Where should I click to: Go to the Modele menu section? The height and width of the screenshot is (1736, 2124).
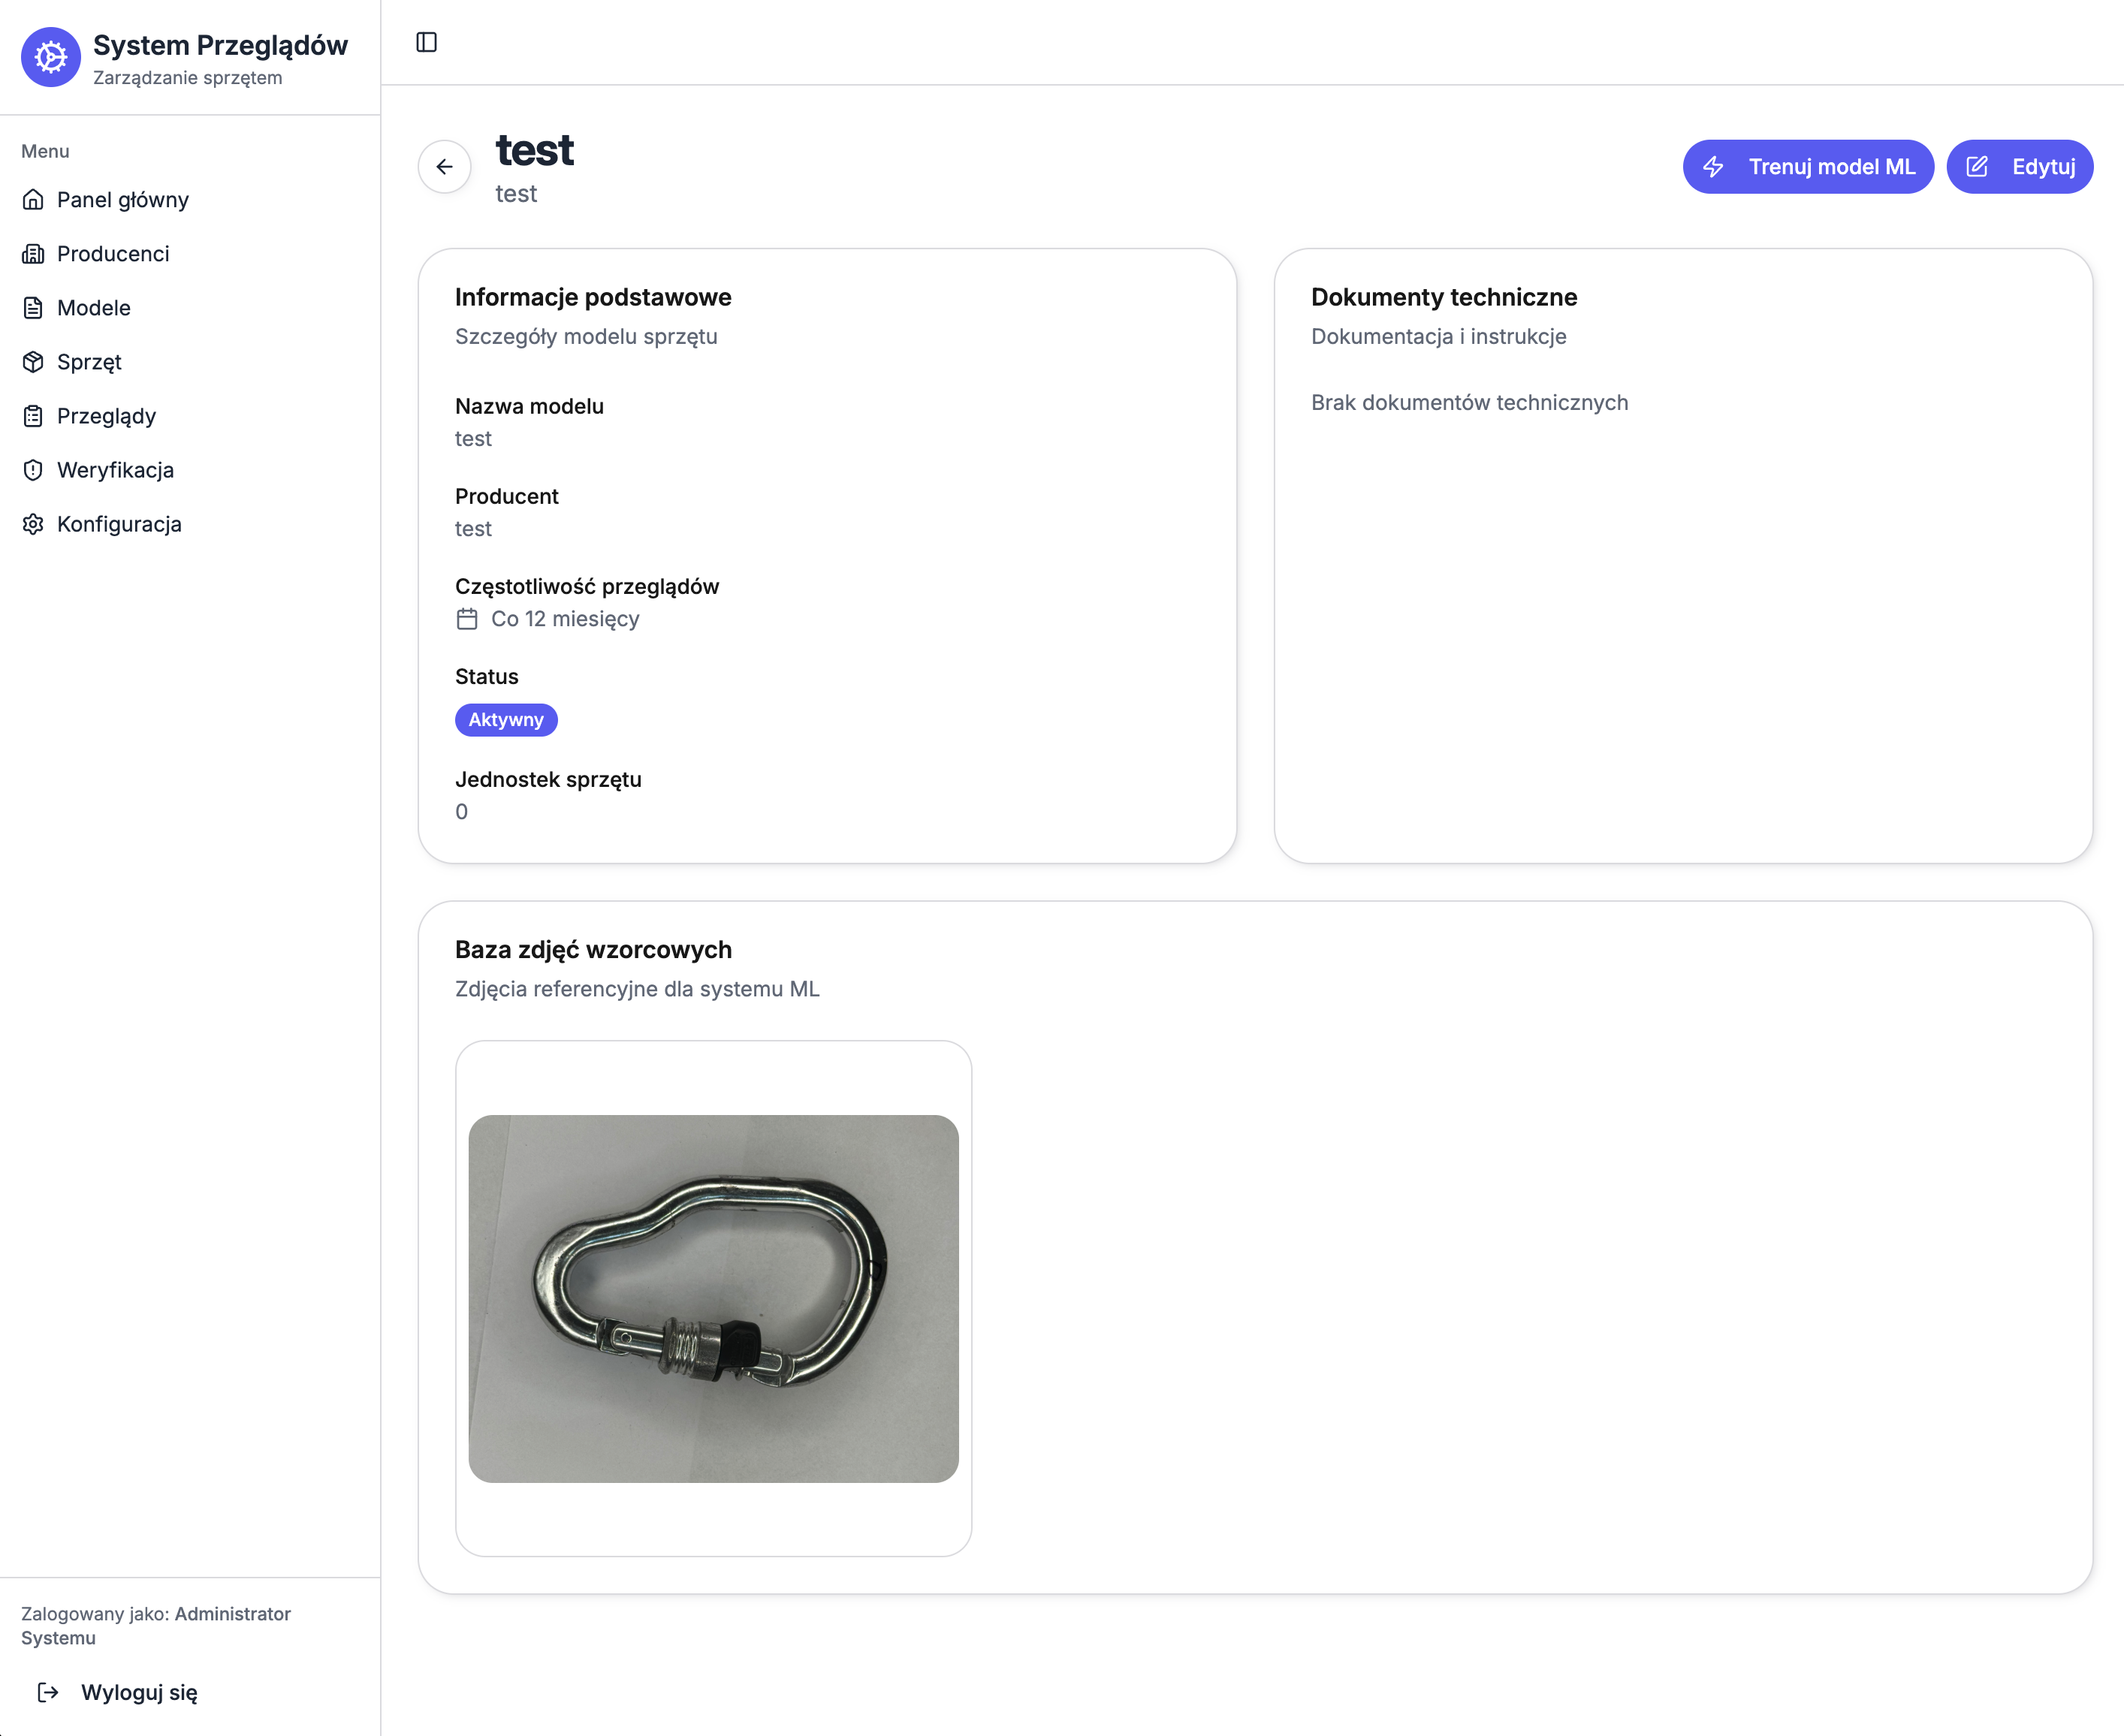(x=94, y=308)
